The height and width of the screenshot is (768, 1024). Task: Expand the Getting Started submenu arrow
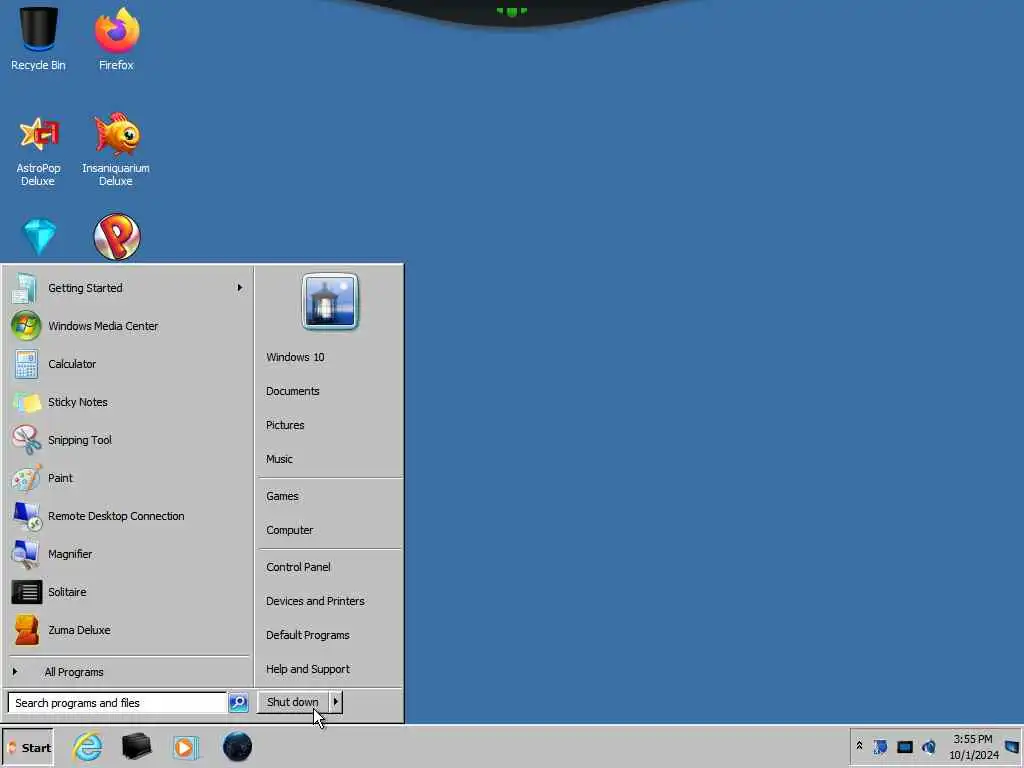(x=240, y=287)
